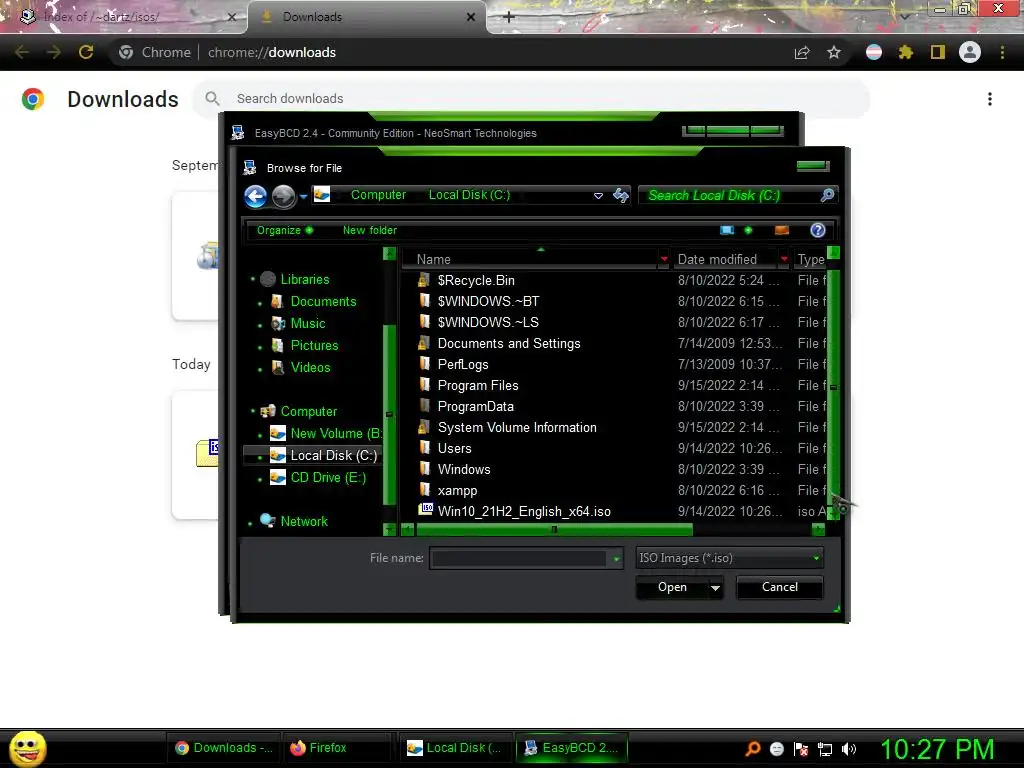Select the Documents and Settings row
This screenshot has width=1024, height=768.
(x=614, y=344)
